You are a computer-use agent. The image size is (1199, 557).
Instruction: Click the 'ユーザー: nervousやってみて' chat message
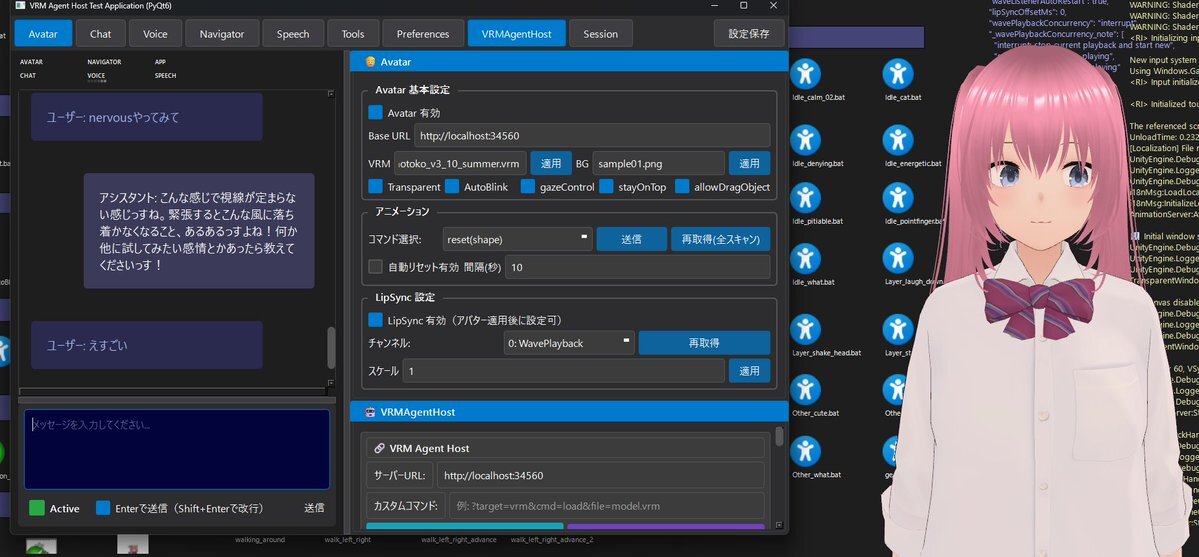pyautogui.click(x=147, y=118)
